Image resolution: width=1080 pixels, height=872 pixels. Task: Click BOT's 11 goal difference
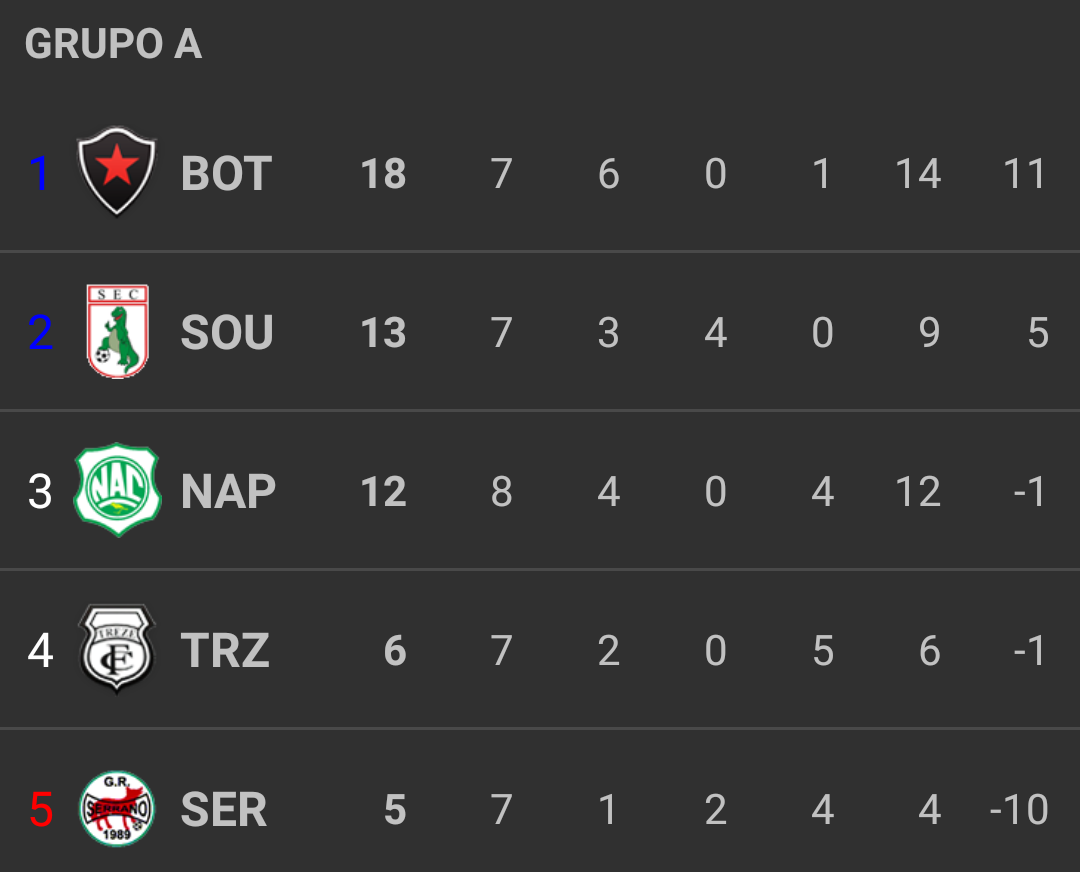point(1024,173)
